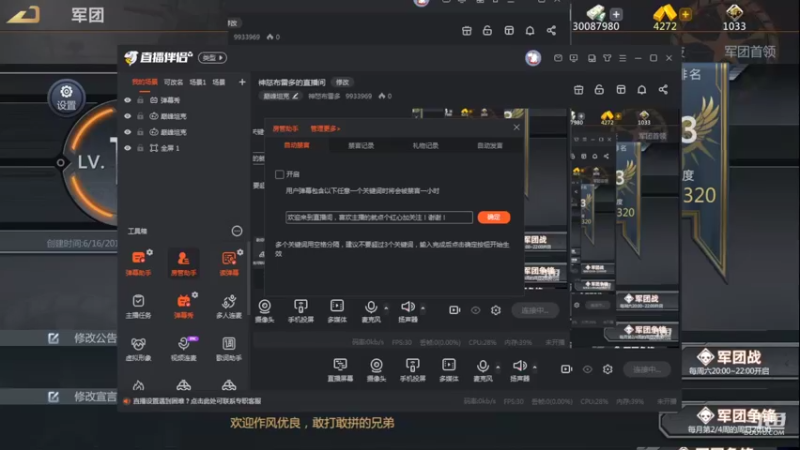800x450 pixels.
Task: Toggle lock on 弹幕秀 source
Action: pyautogui.click(x=140, y=101)
